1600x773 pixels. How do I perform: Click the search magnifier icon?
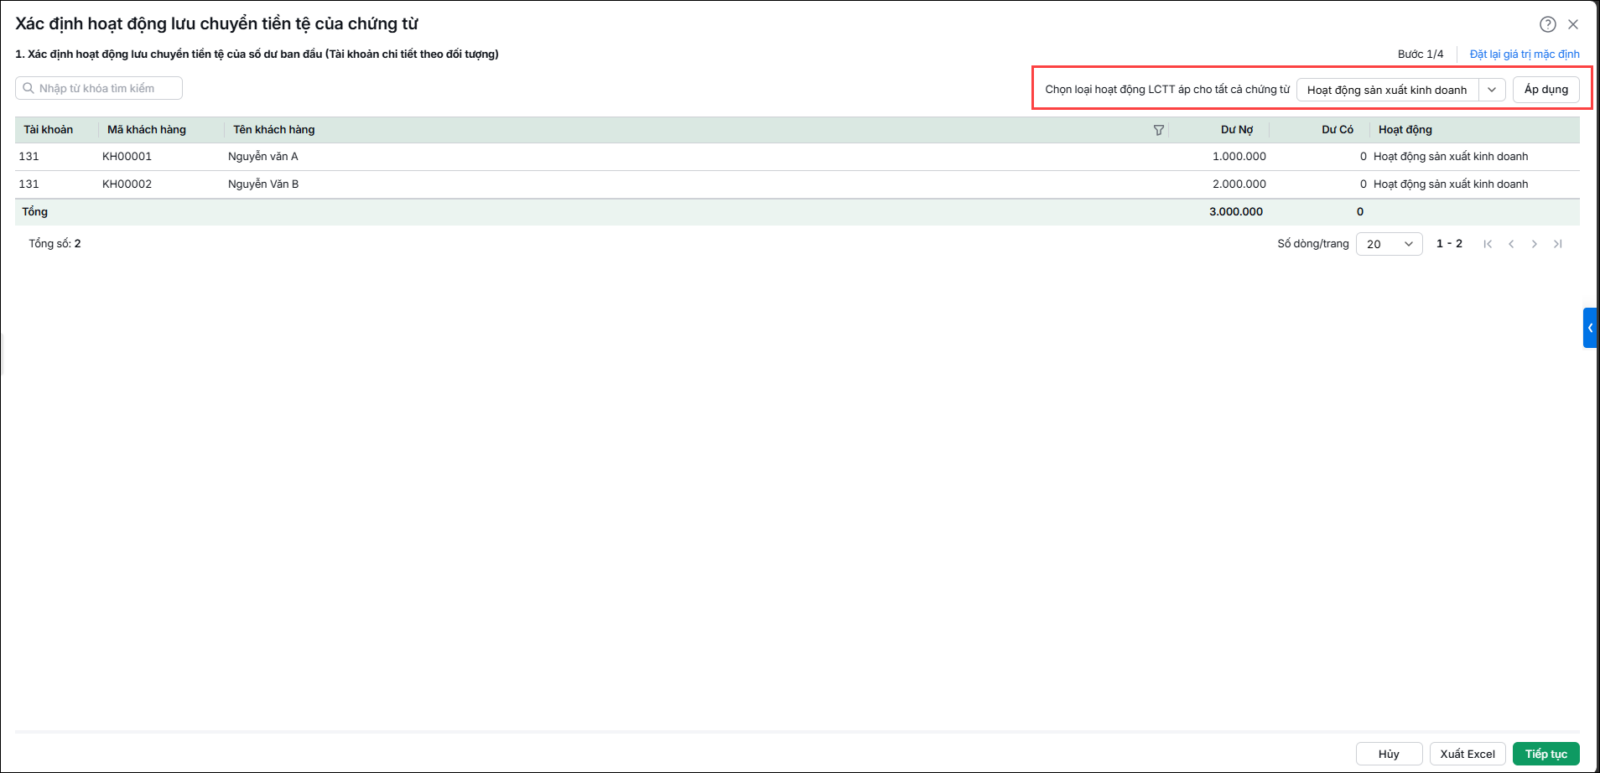tap(29, 88)
